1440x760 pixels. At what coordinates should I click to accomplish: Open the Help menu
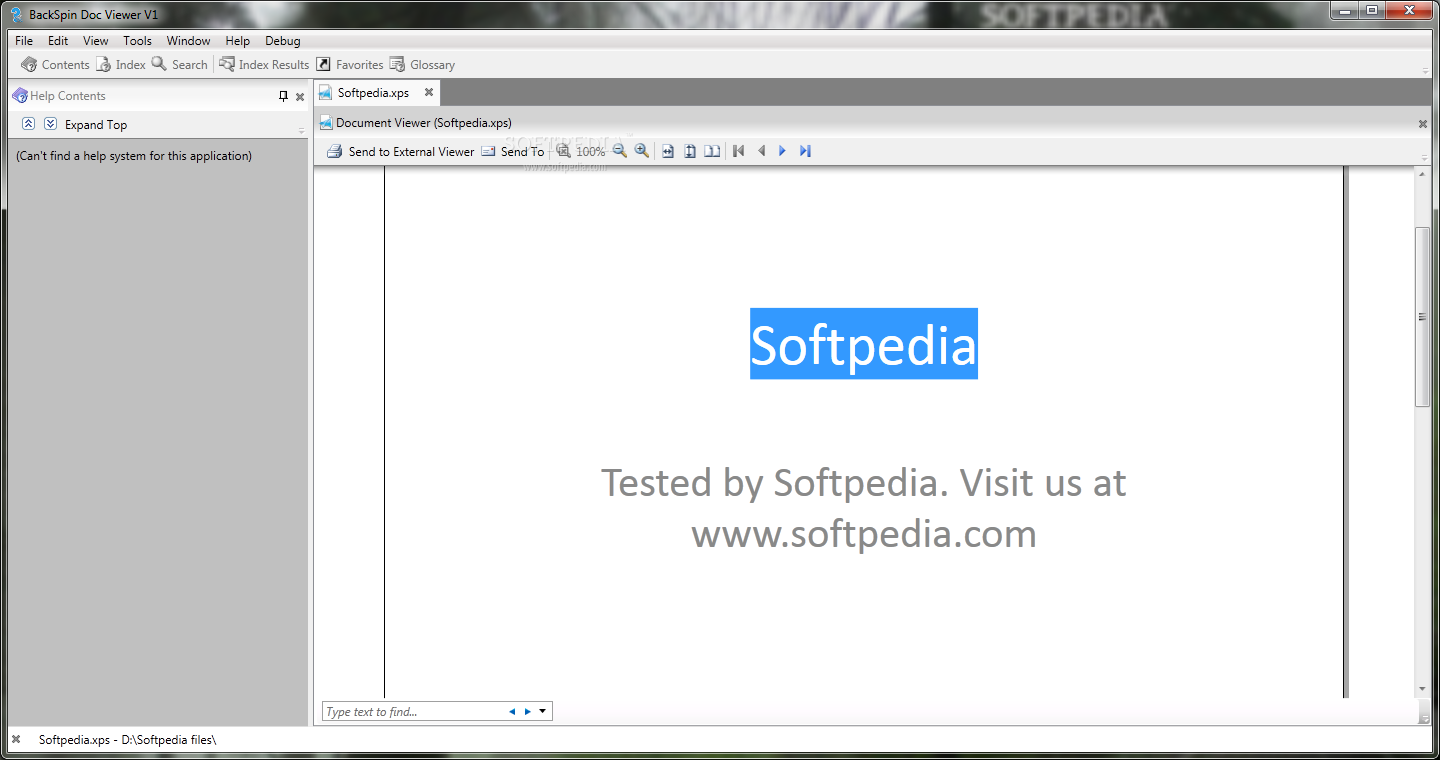coord(237,41)
